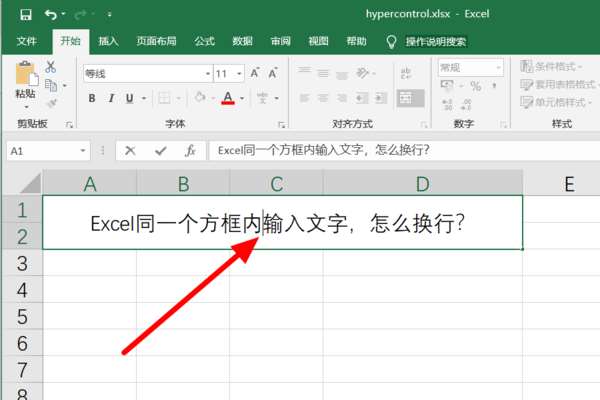
Task: Open the 等线 font name dropdown
Action: point(208,73)
